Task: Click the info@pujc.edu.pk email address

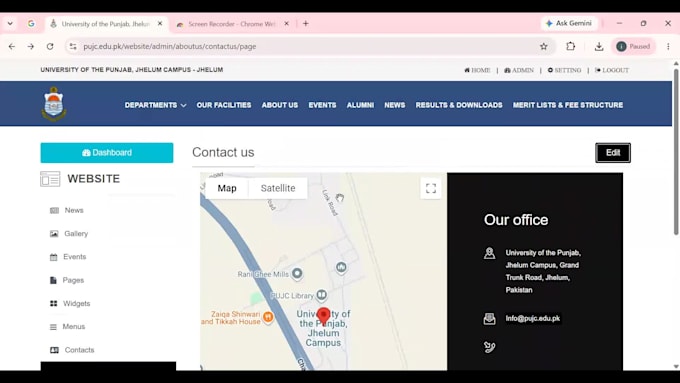Action: click(x=533, y=318)
